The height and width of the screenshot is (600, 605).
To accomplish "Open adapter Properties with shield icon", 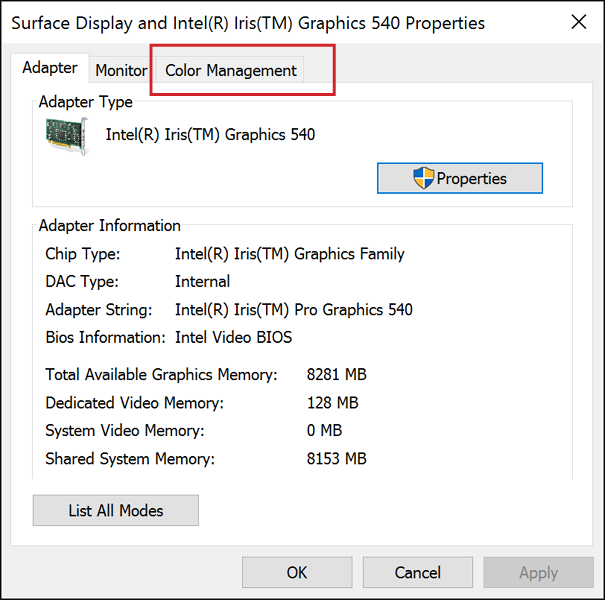I will pos(460,178).
